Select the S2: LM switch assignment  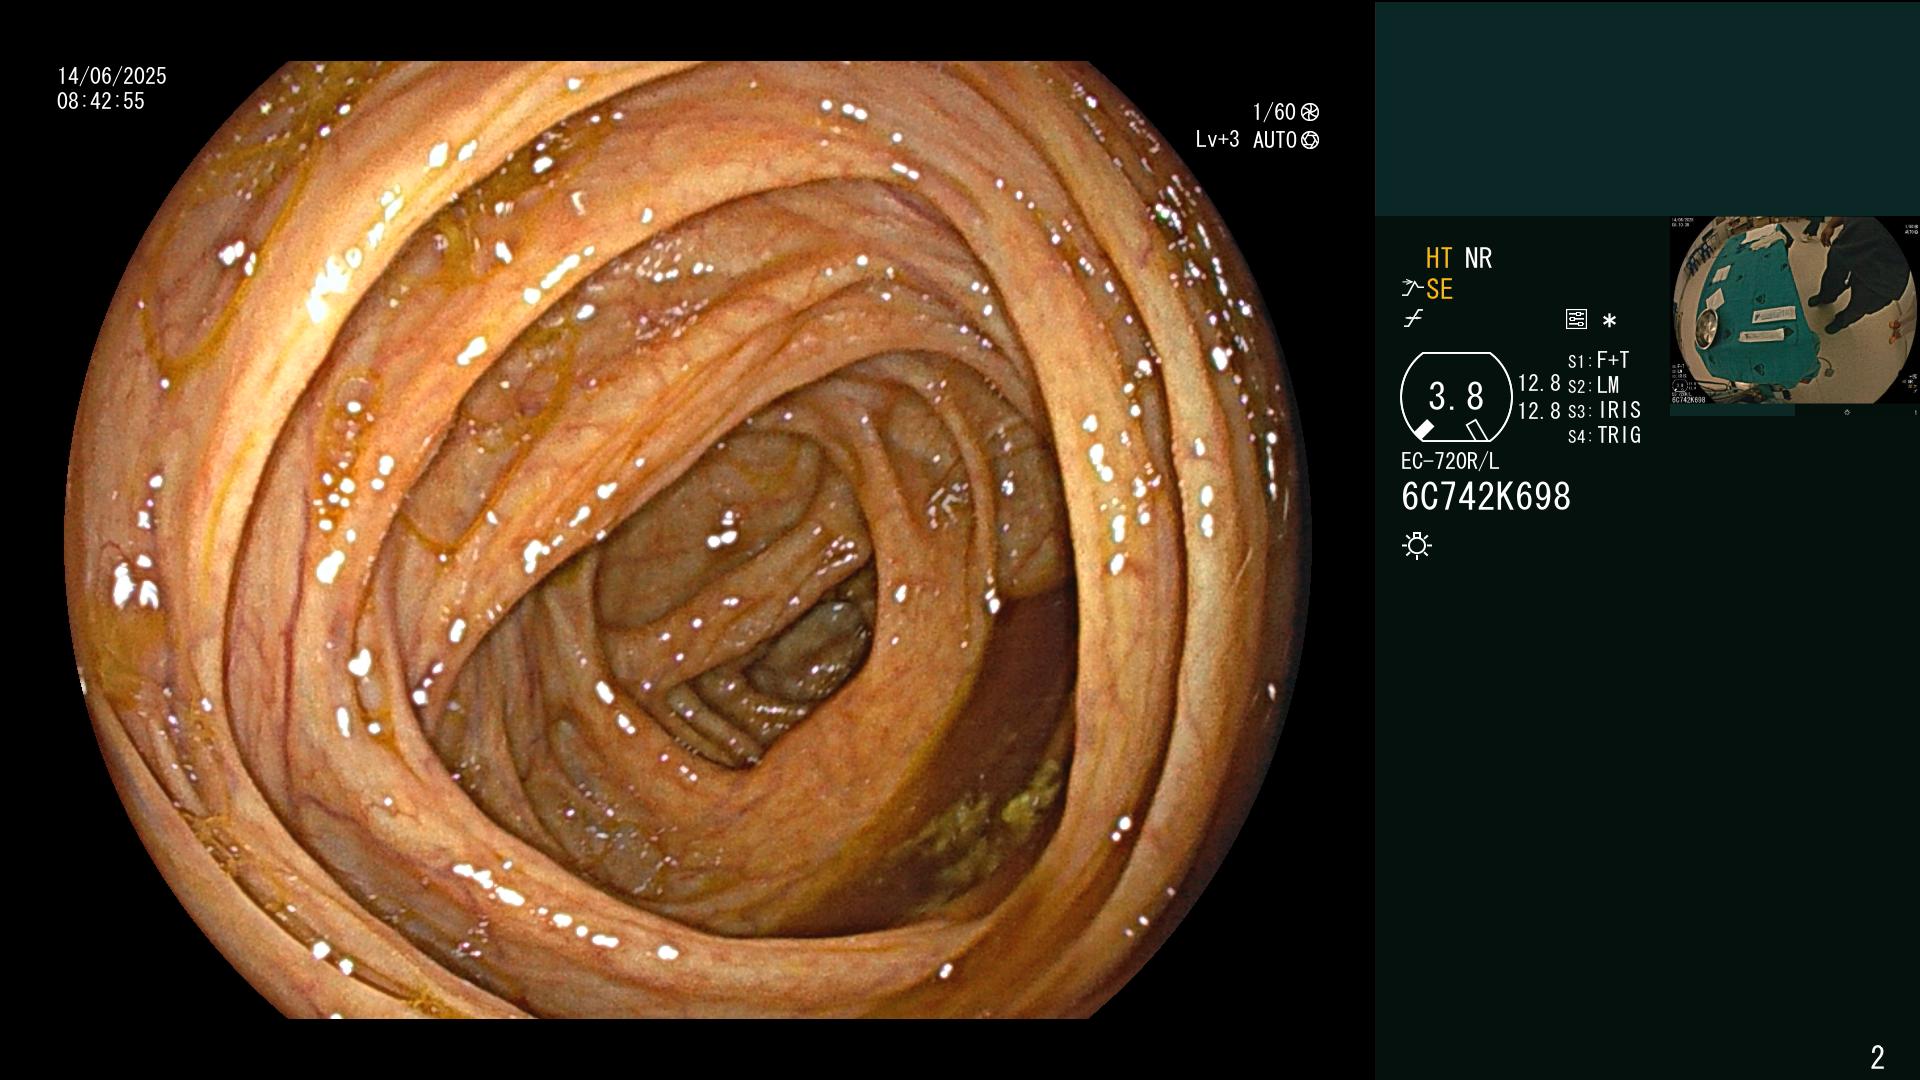(1593, 385)
